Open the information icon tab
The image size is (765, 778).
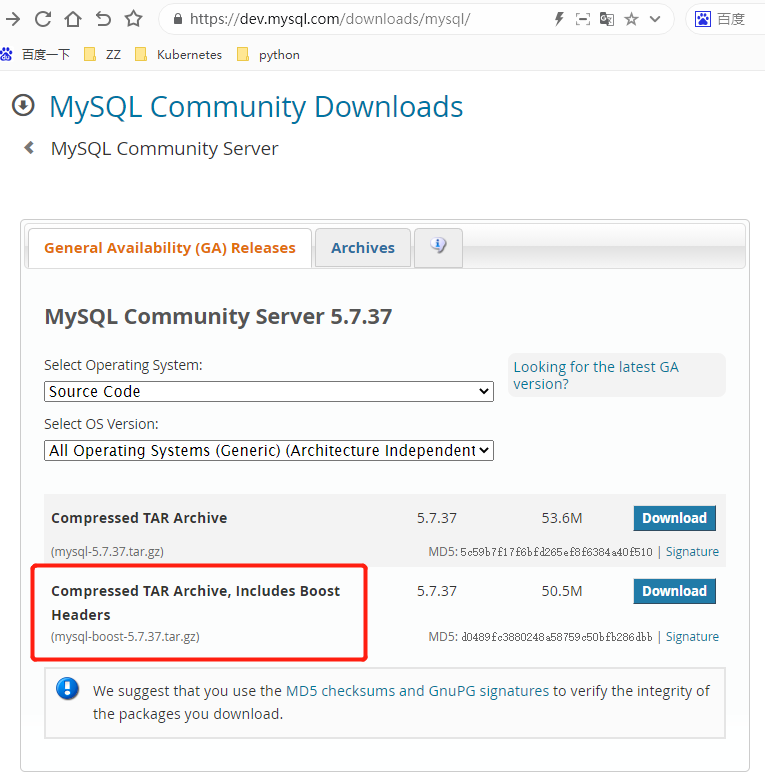[x=438, y=247]
